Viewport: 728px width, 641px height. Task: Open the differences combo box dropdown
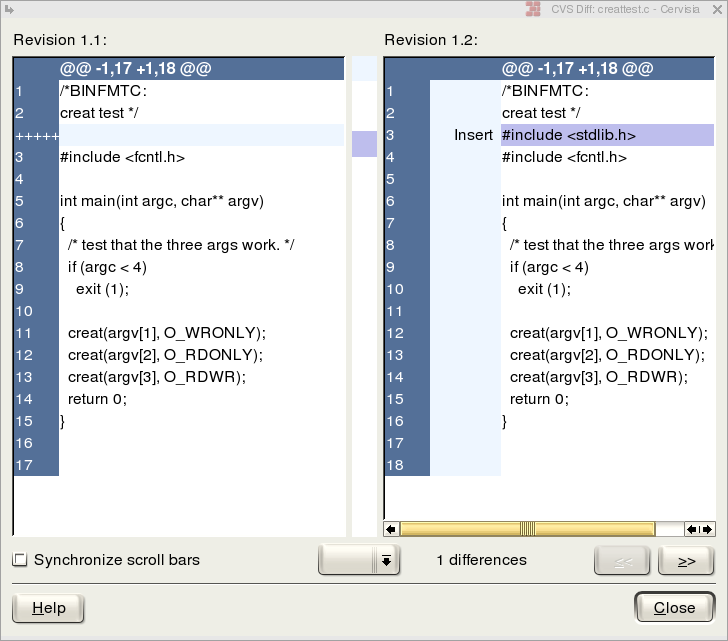[359, 560]
